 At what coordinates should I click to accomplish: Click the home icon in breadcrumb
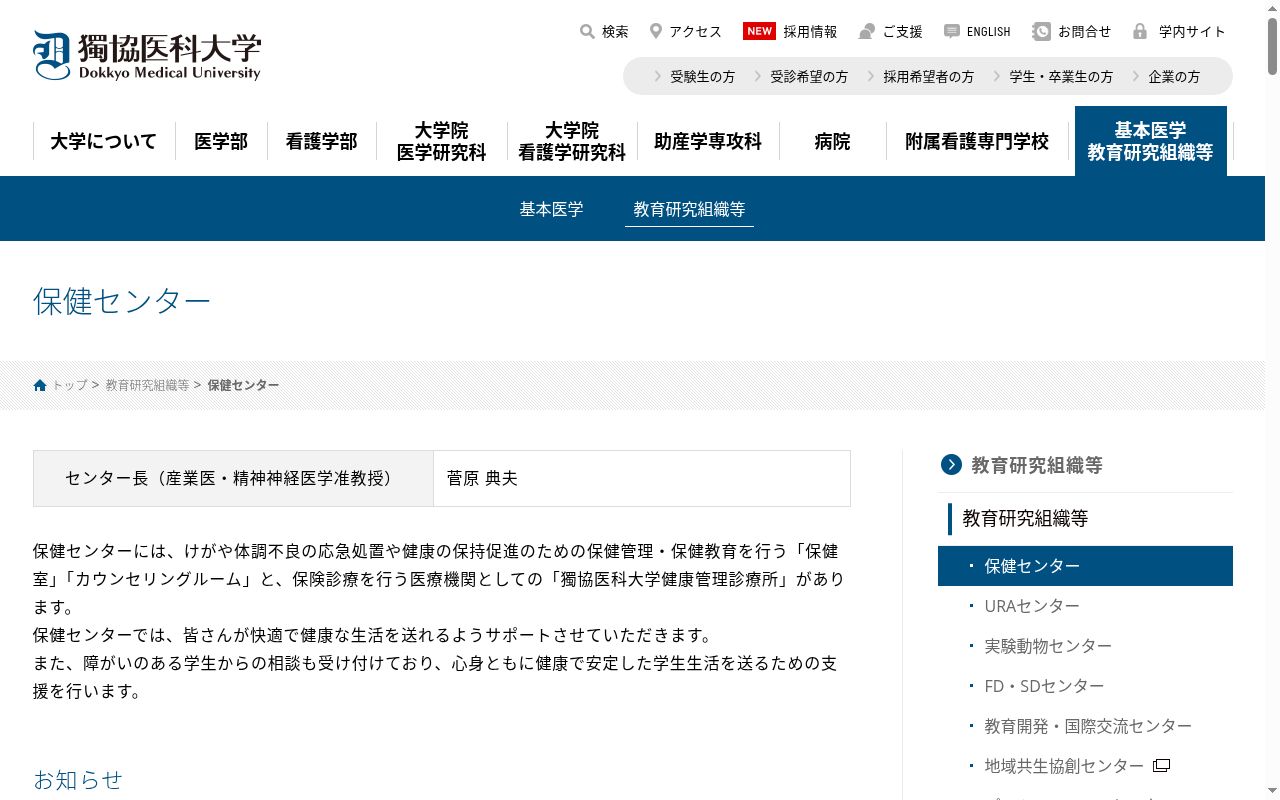coord(40,385)
